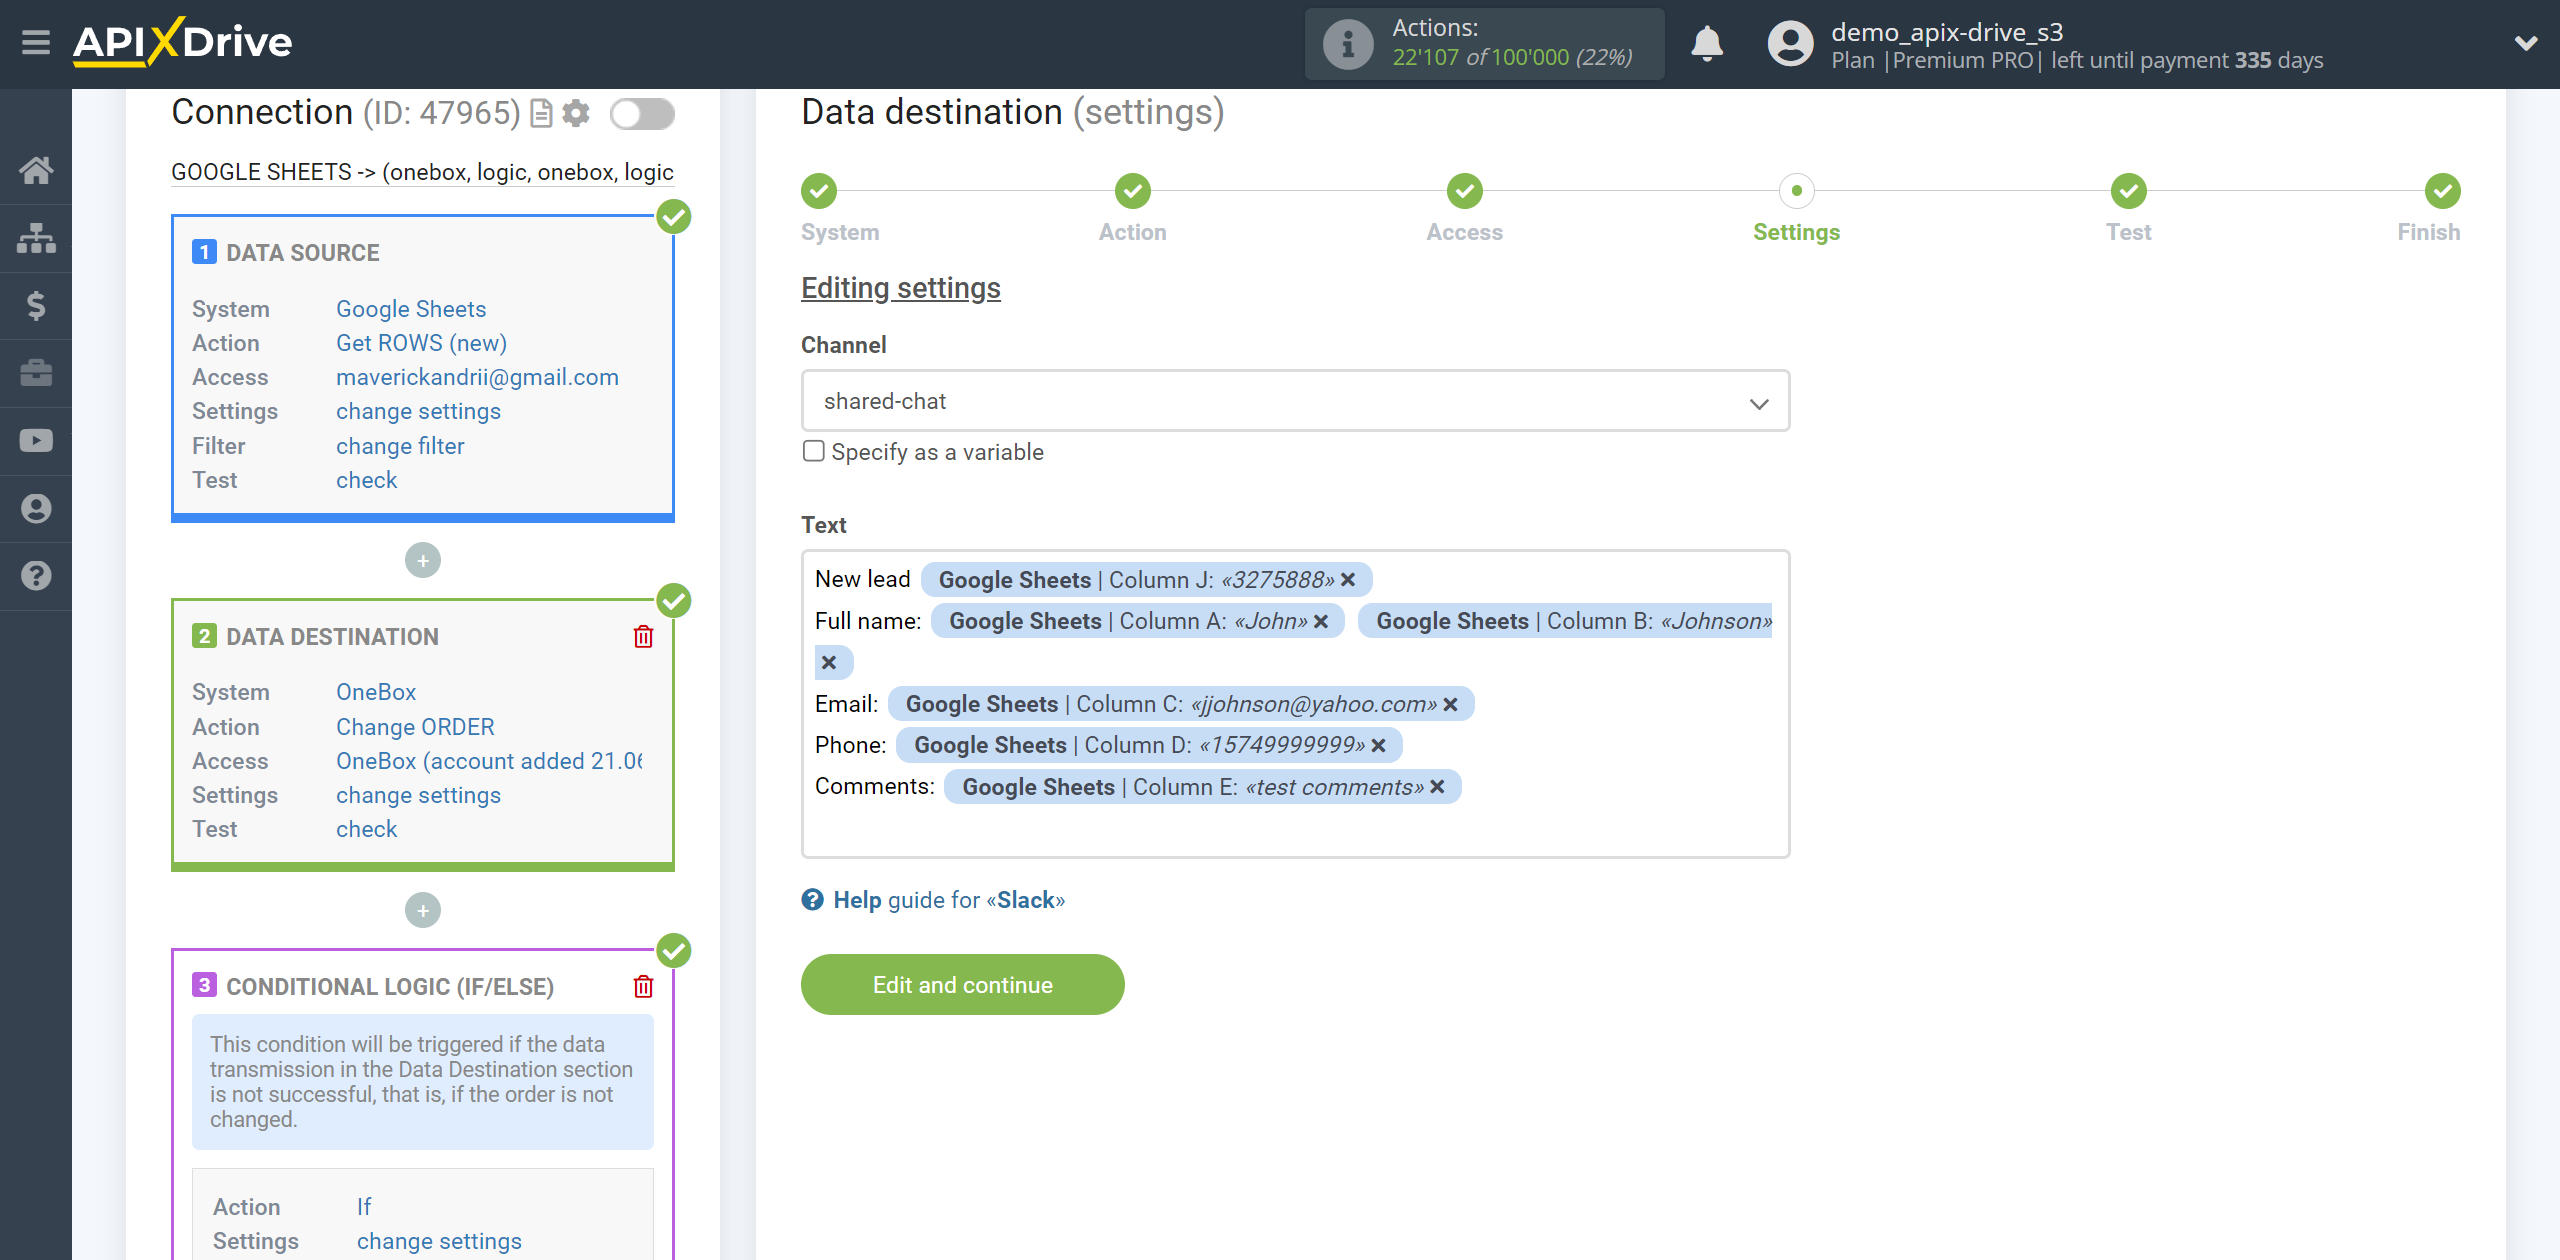
Task: Click 'Edit and continue' button
Action: tap(963, 984)
